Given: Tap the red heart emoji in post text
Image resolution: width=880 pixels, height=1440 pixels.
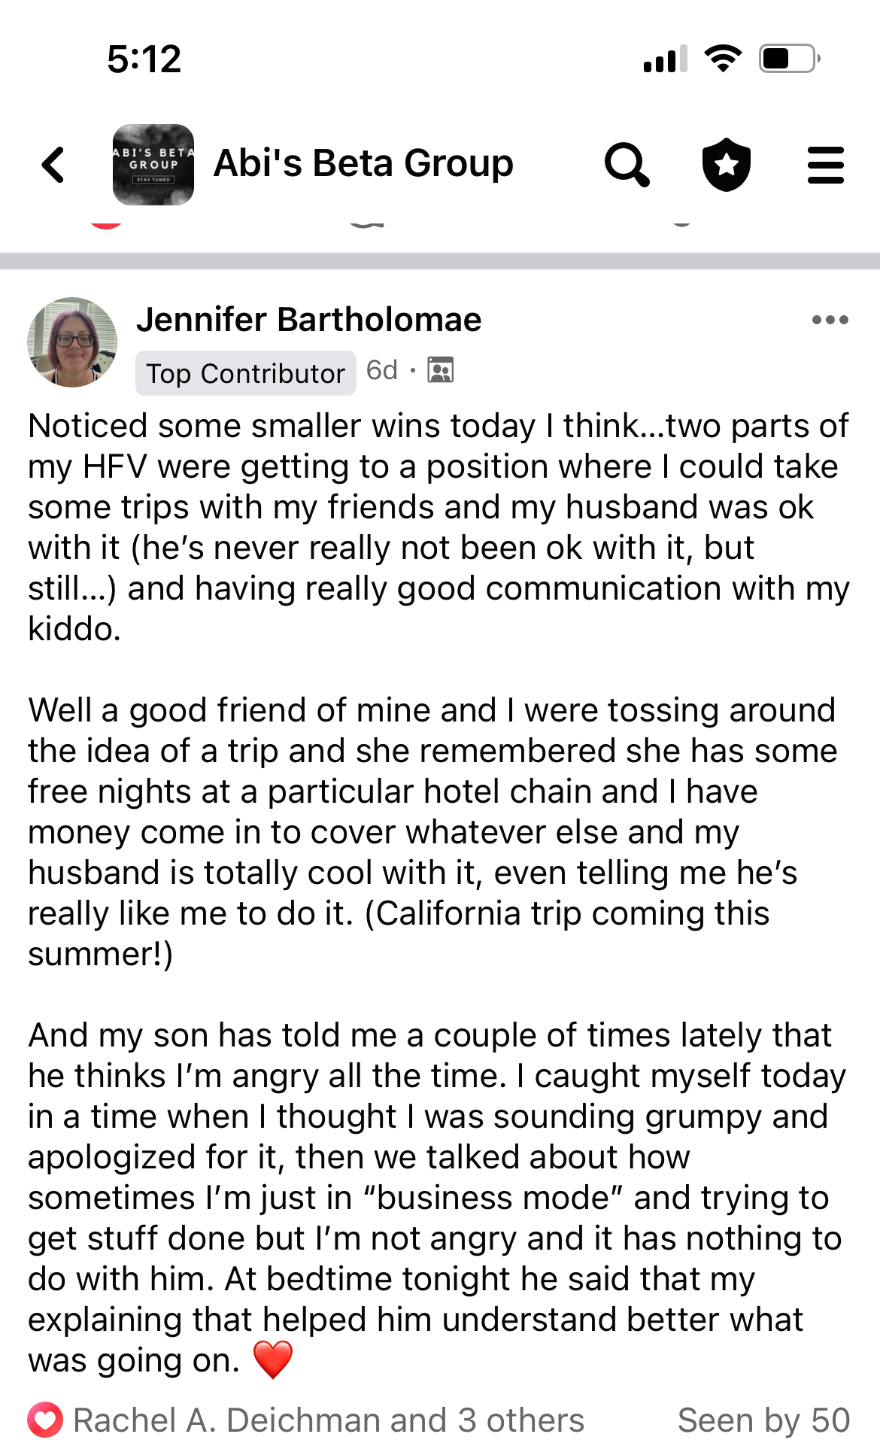Looking at the screenshot, I should pyautogui.click(x=273, y=1360).
